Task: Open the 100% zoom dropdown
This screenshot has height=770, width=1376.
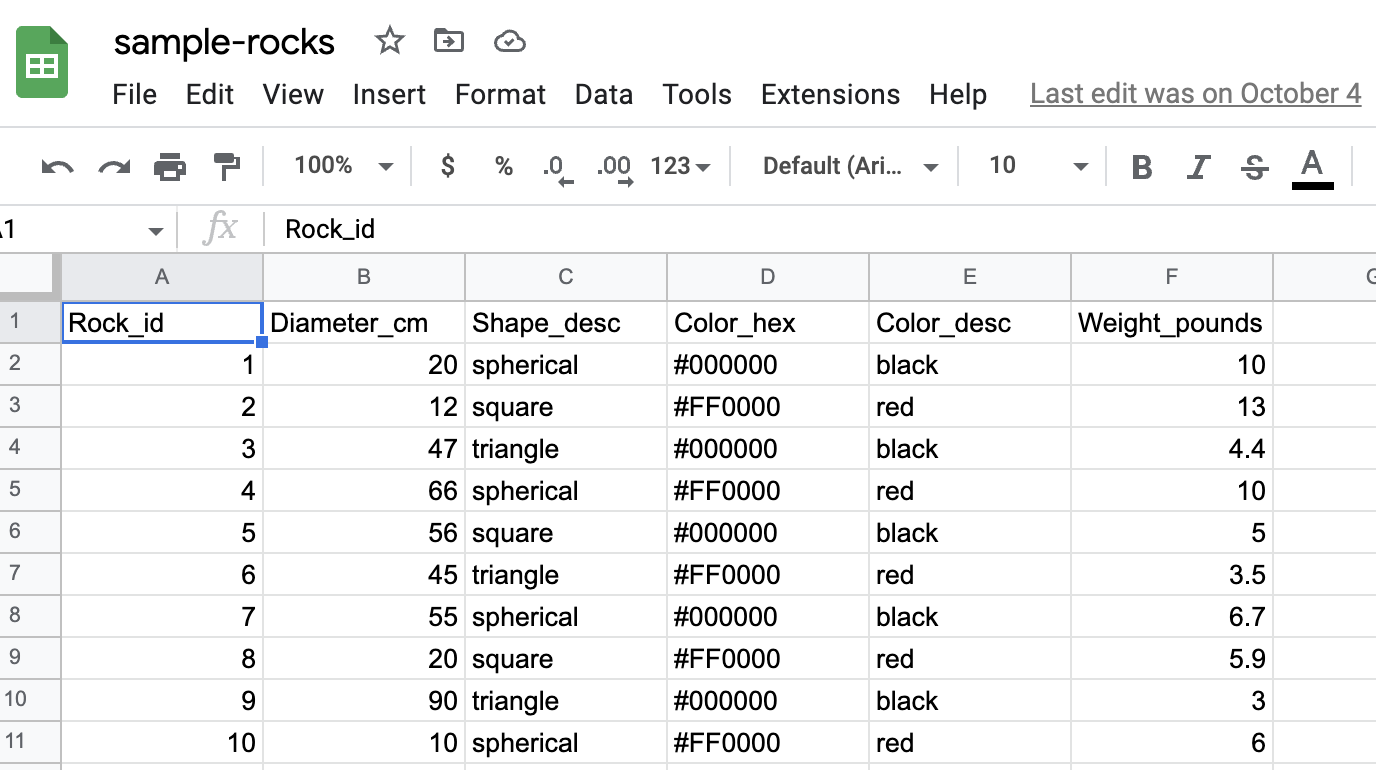Action: (x=343, y=166)
